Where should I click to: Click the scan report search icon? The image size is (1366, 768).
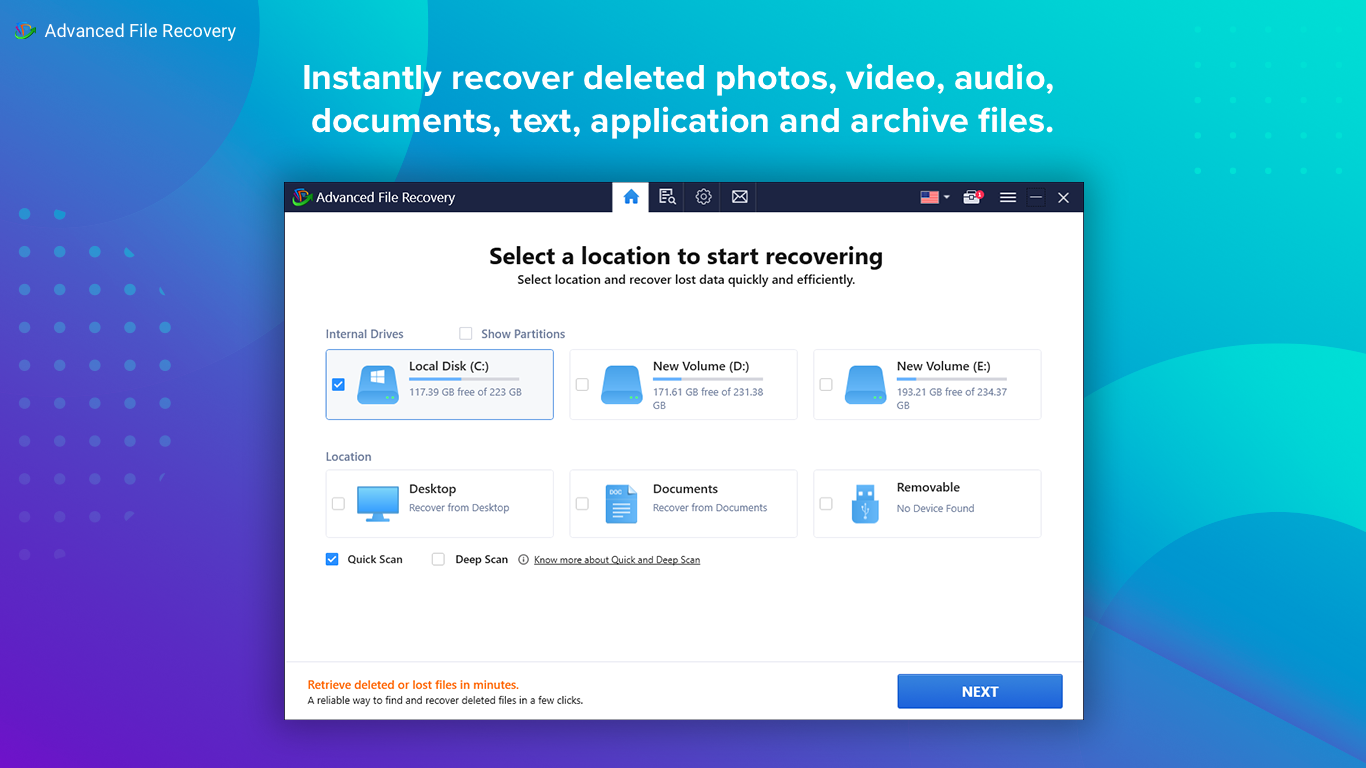pos(666,197)
